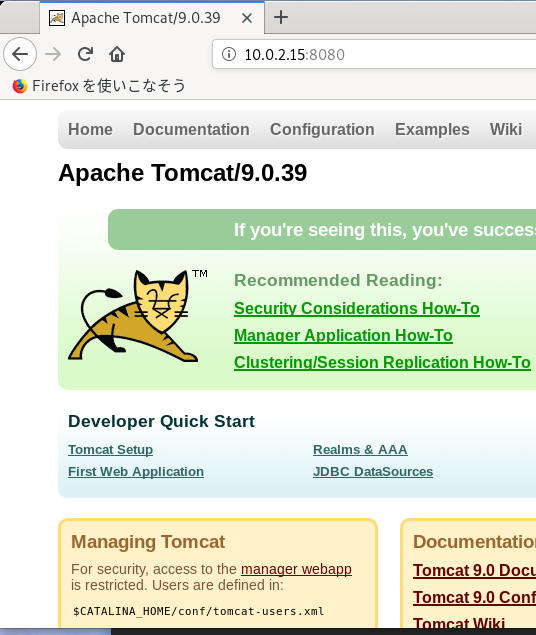The height and width of the screenshot is (635, 536).
Task: Click the Tomcat cat logo image
Action: 138,316
